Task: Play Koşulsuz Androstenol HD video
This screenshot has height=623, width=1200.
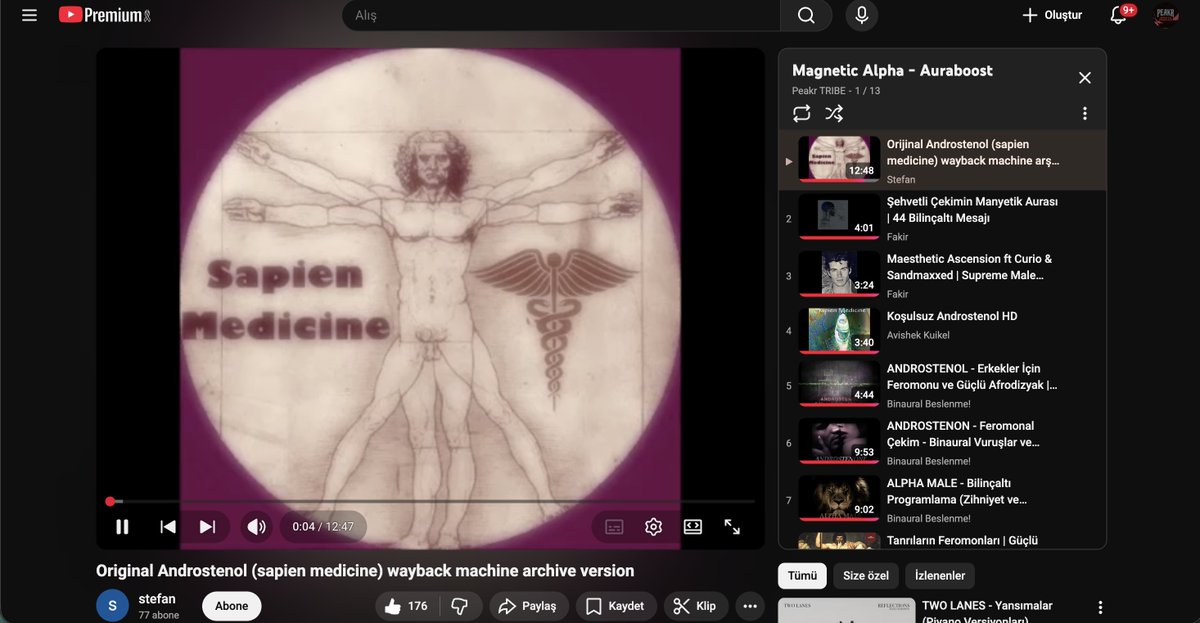Action: pyautogui.click(x=942, y=331)
